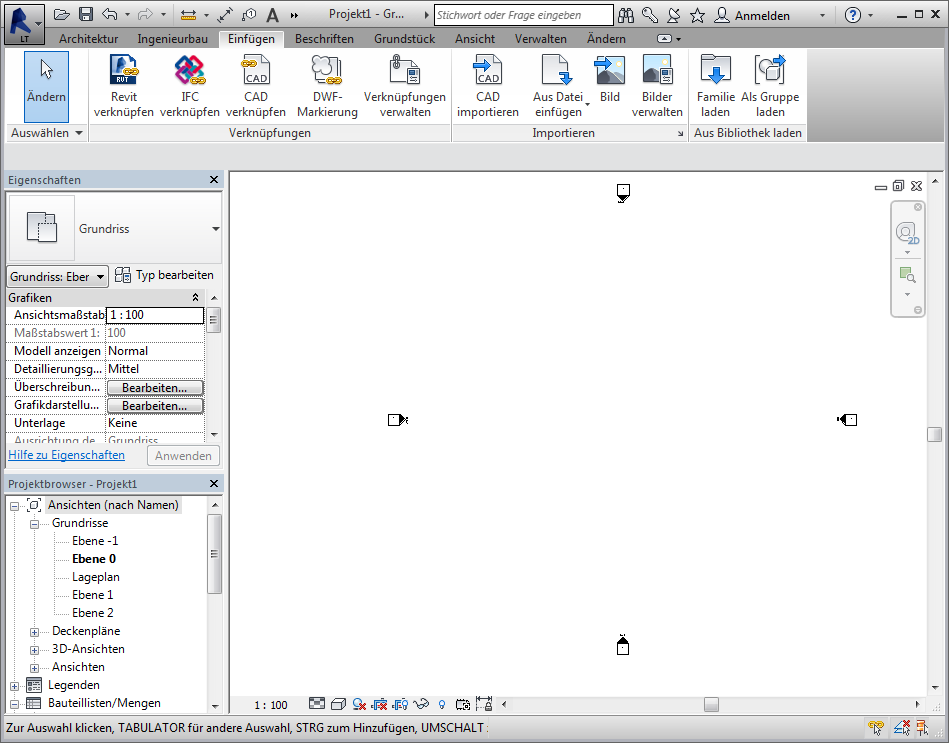Toggle reveal hidden elements lightbulb
The image size is (949, 743).
click(x=442, y=704)
